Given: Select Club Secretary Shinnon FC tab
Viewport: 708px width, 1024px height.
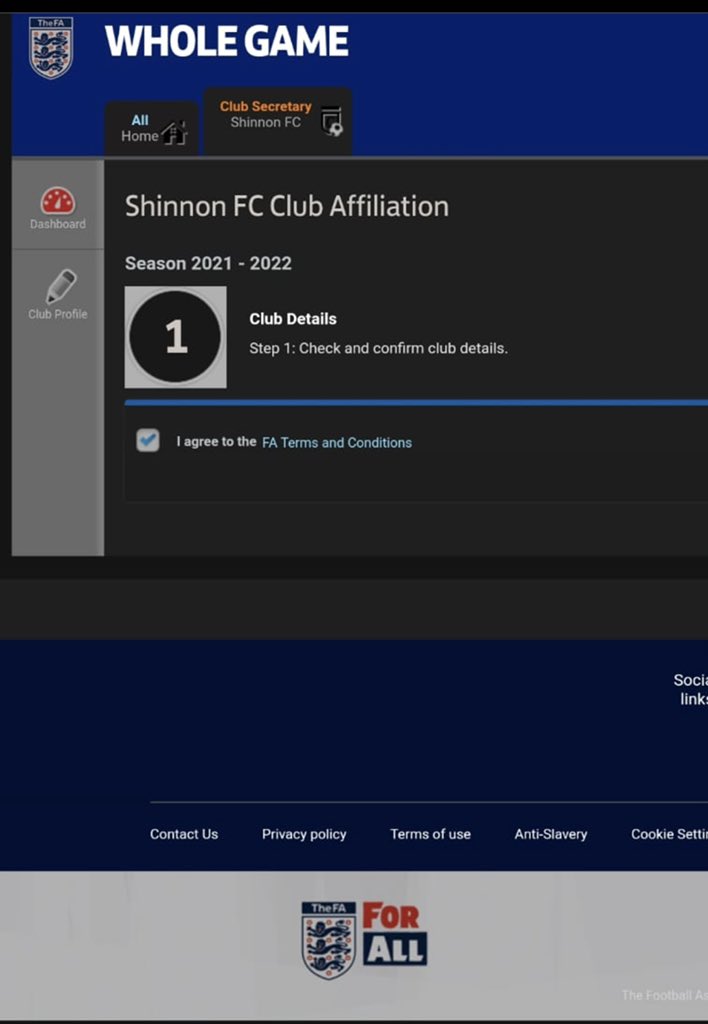Looking at the screenshot, I should point(278,121).
